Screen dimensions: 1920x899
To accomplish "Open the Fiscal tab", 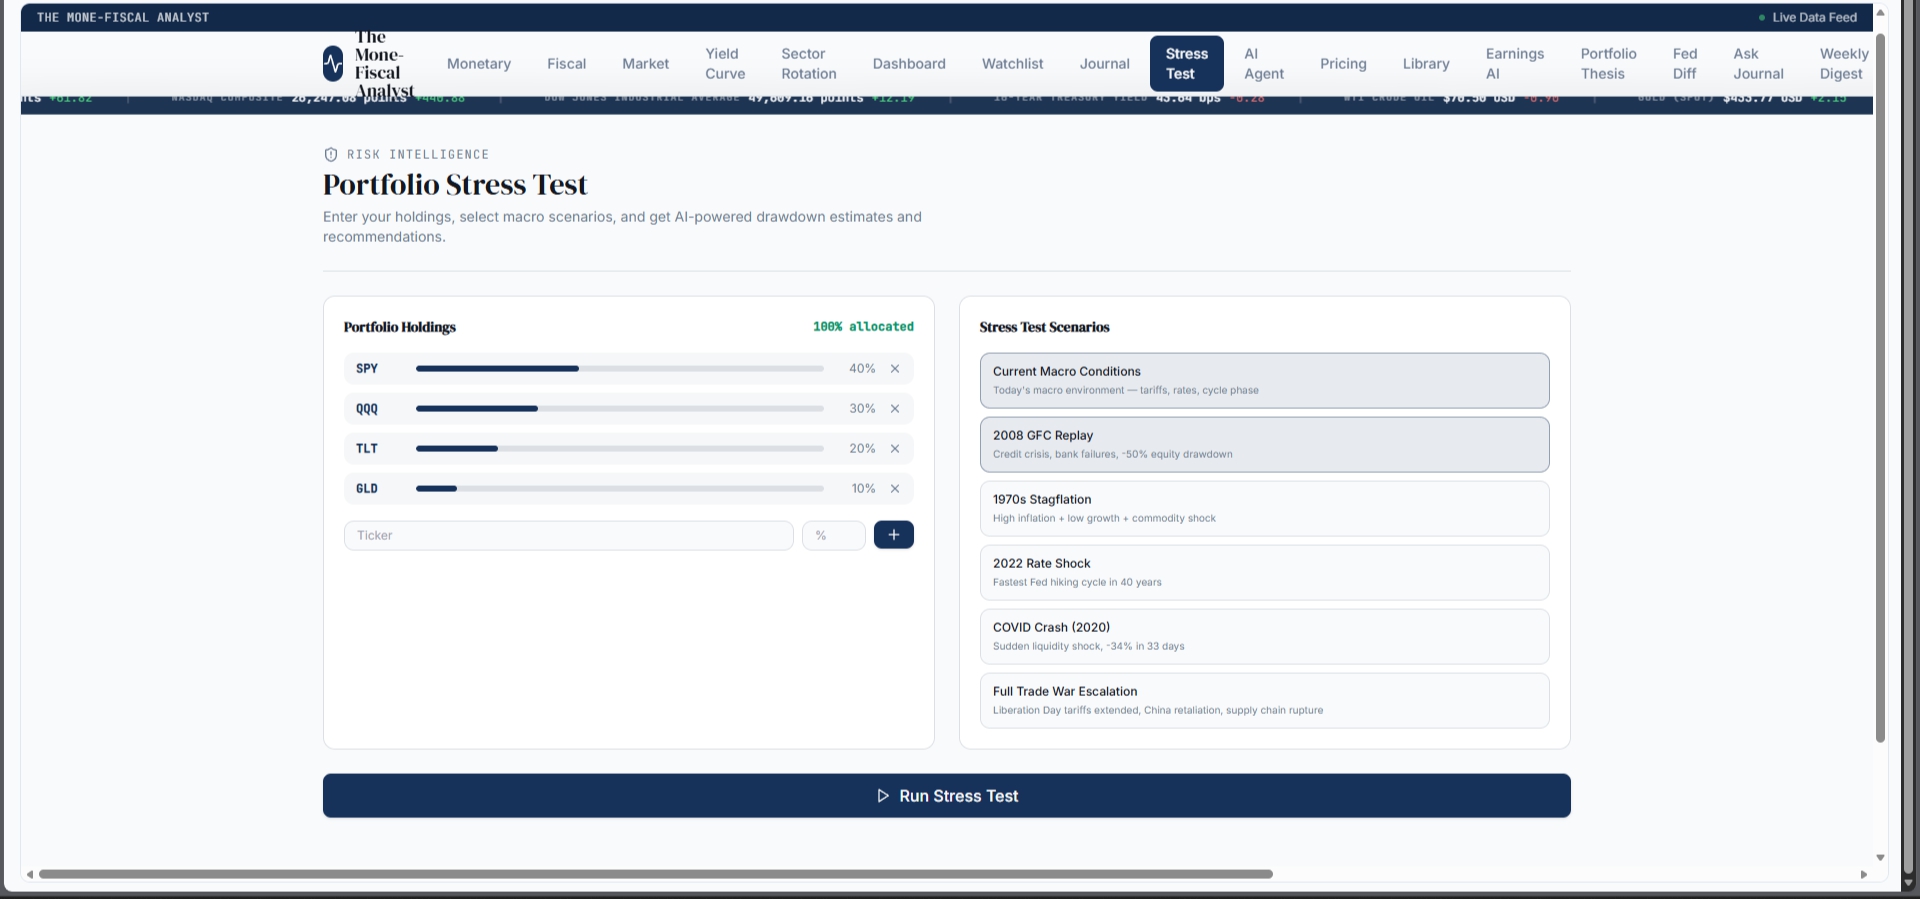I will pyautogui.click(x=566, y=64).
